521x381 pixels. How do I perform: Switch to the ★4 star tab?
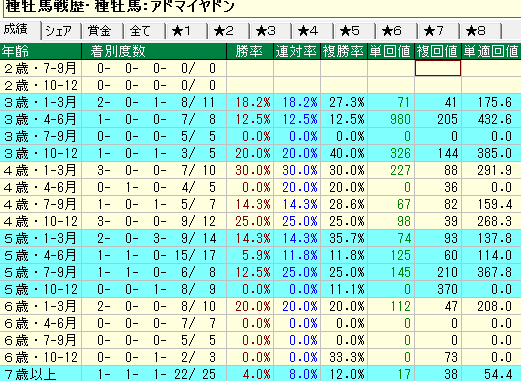[313, 32]
